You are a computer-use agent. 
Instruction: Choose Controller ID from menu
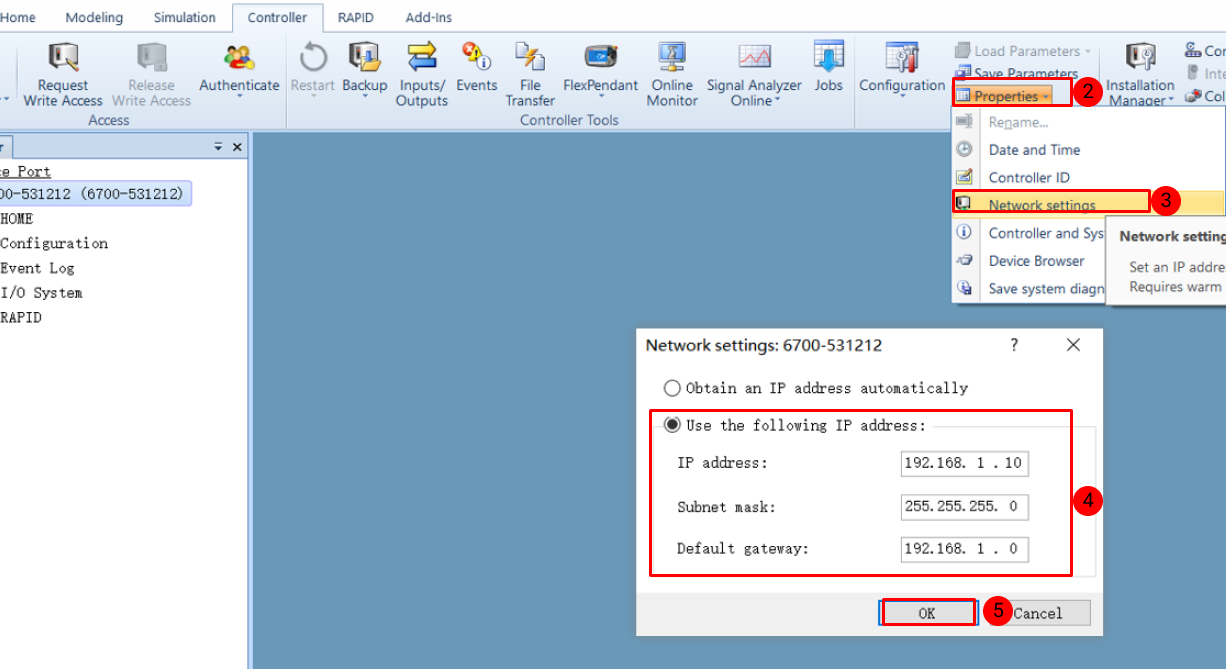(1029, 178)
